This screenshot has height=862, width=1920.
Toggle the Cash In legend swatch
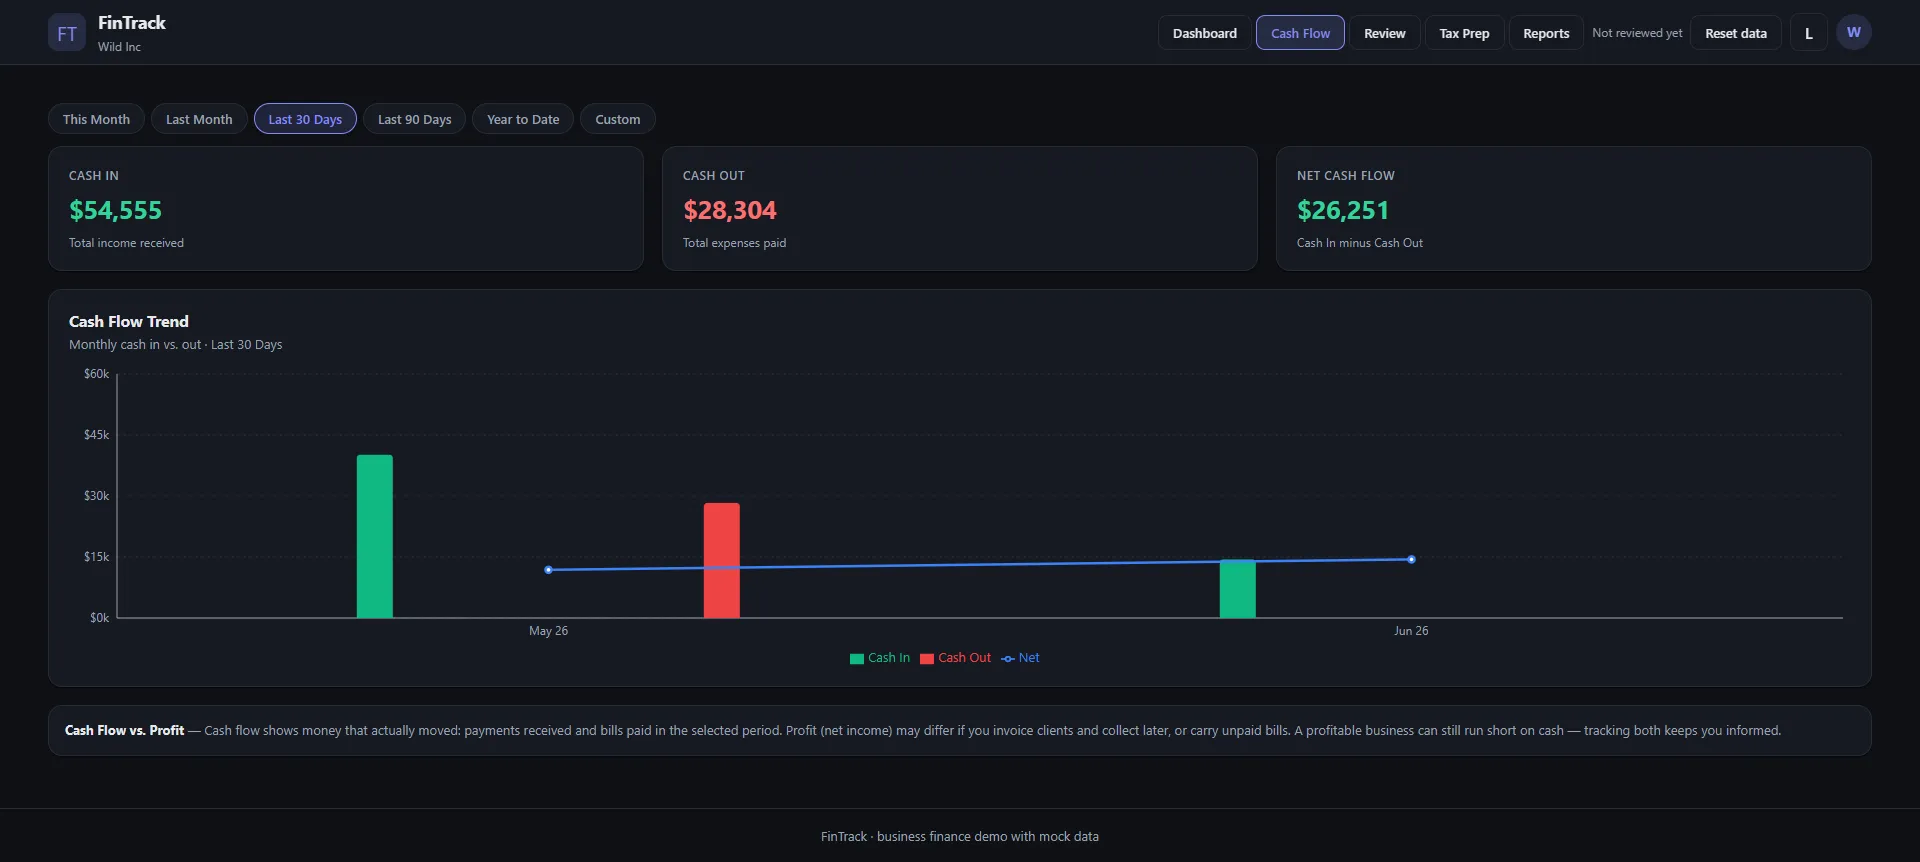(x=856, y=658)
